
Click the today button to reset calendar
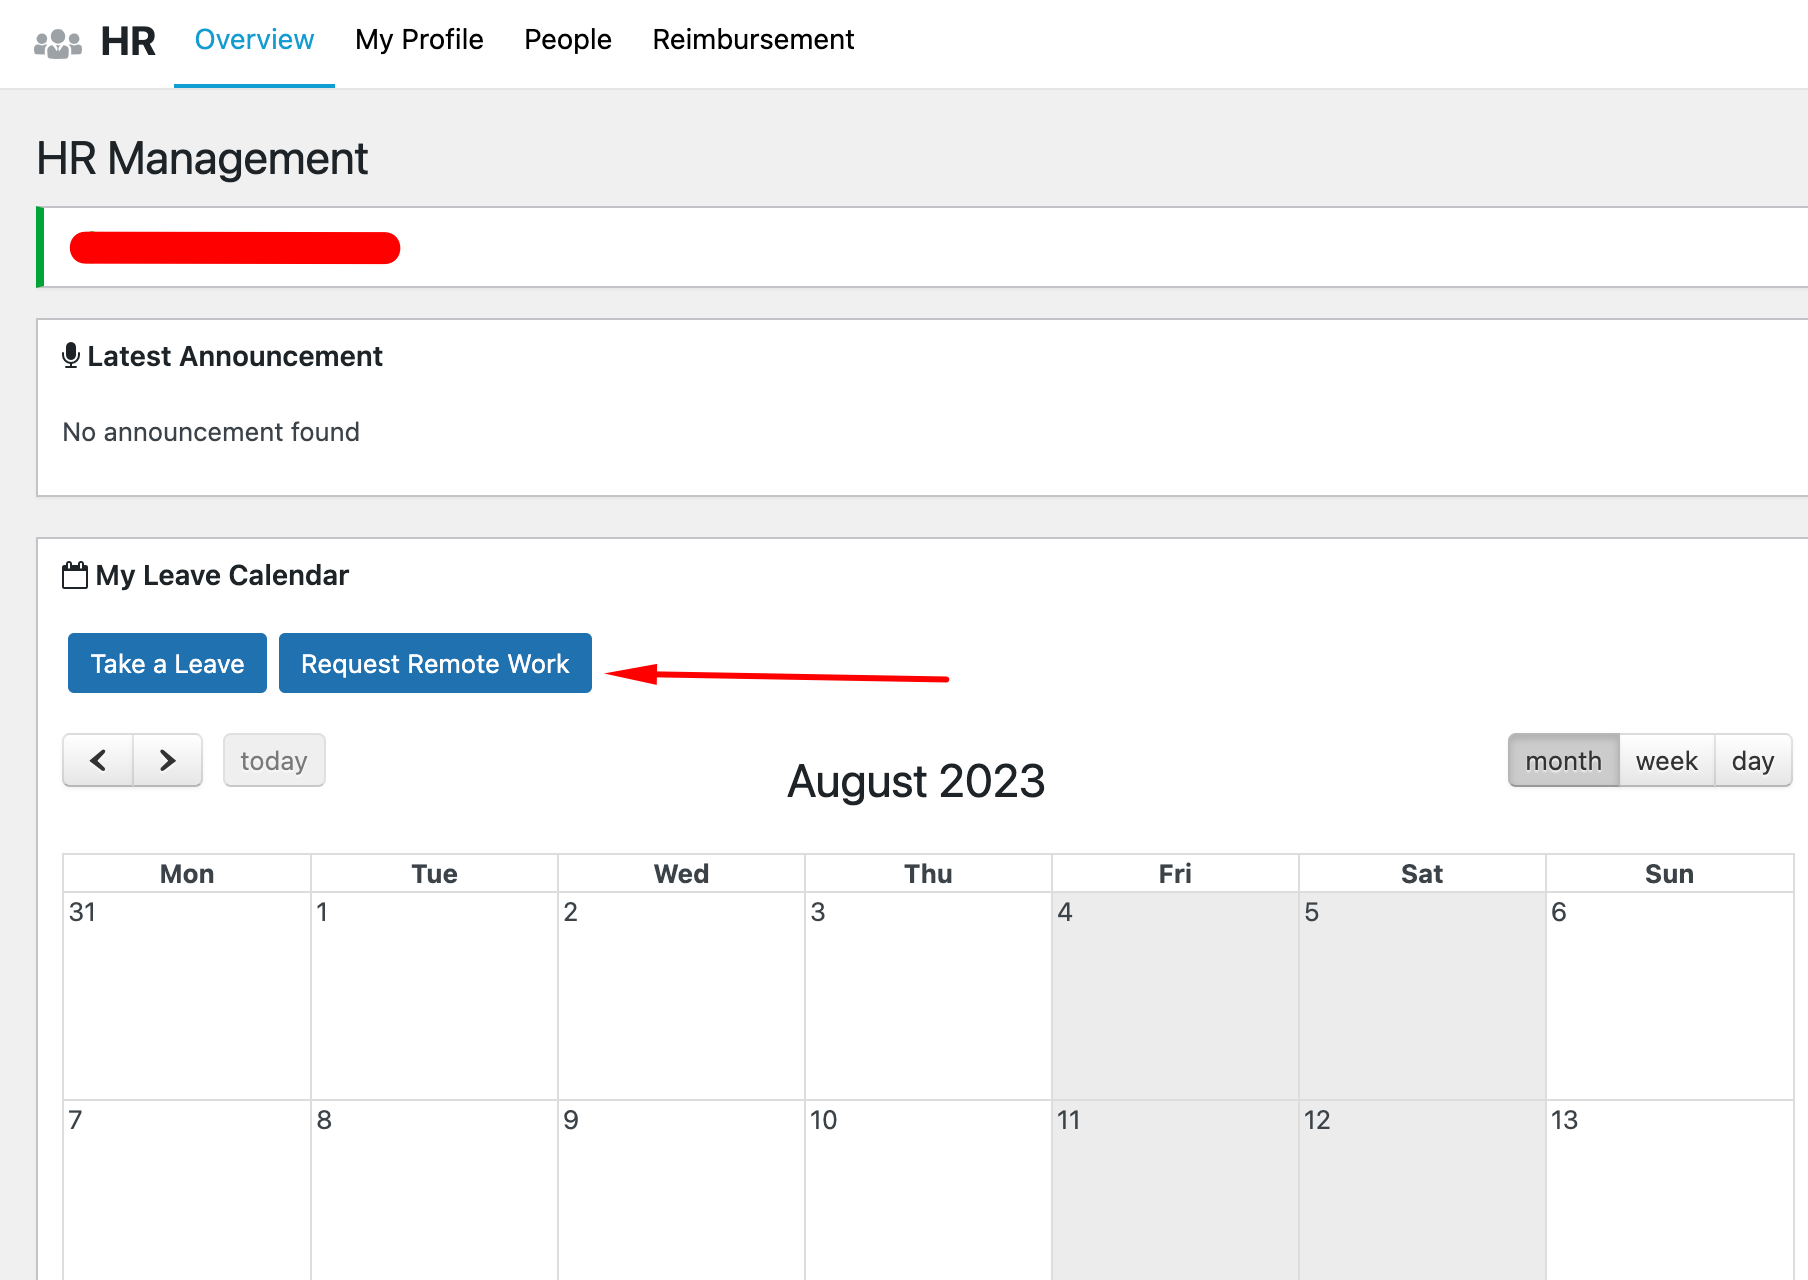coord(274,760)
